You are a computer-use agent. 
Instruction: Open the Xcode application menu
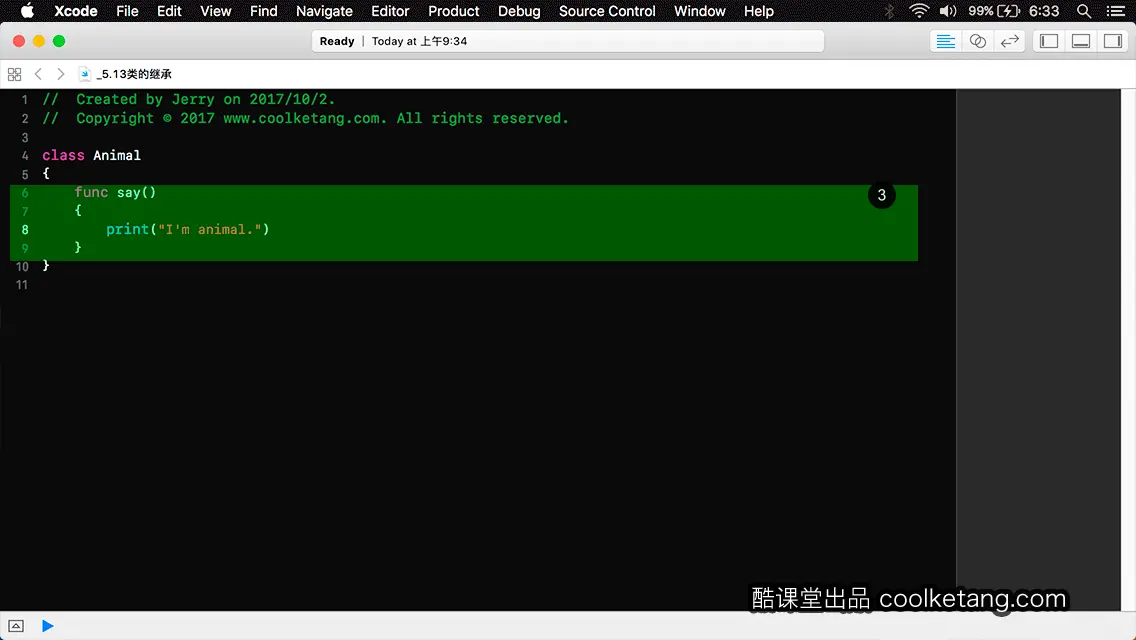tap(75, 11)
